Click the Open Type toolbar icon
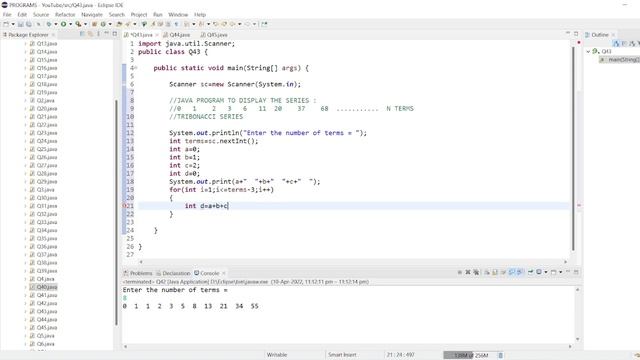 (x=119, y=24)
